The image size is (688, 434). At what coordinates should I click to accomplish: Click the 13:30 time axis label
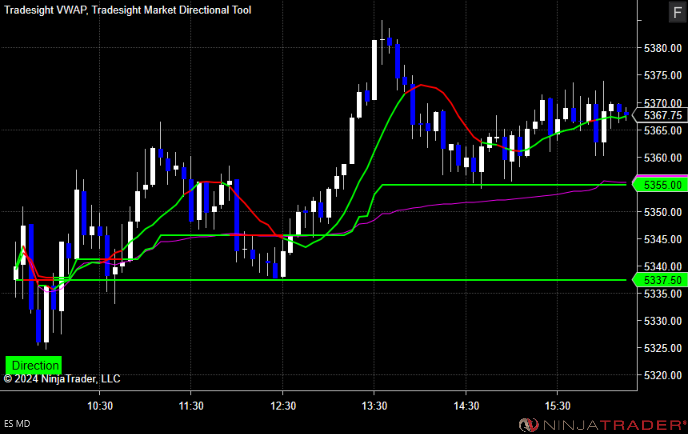point(374,406)
